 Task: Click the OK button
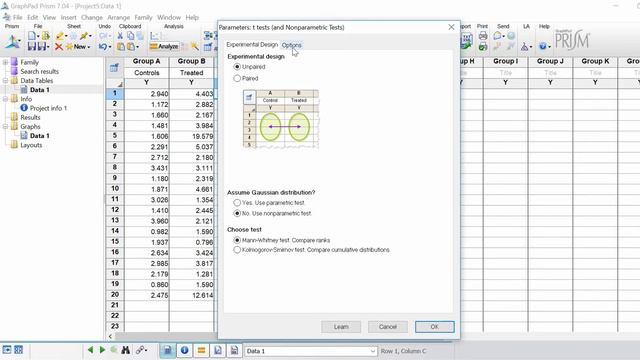tap(434, 327)
